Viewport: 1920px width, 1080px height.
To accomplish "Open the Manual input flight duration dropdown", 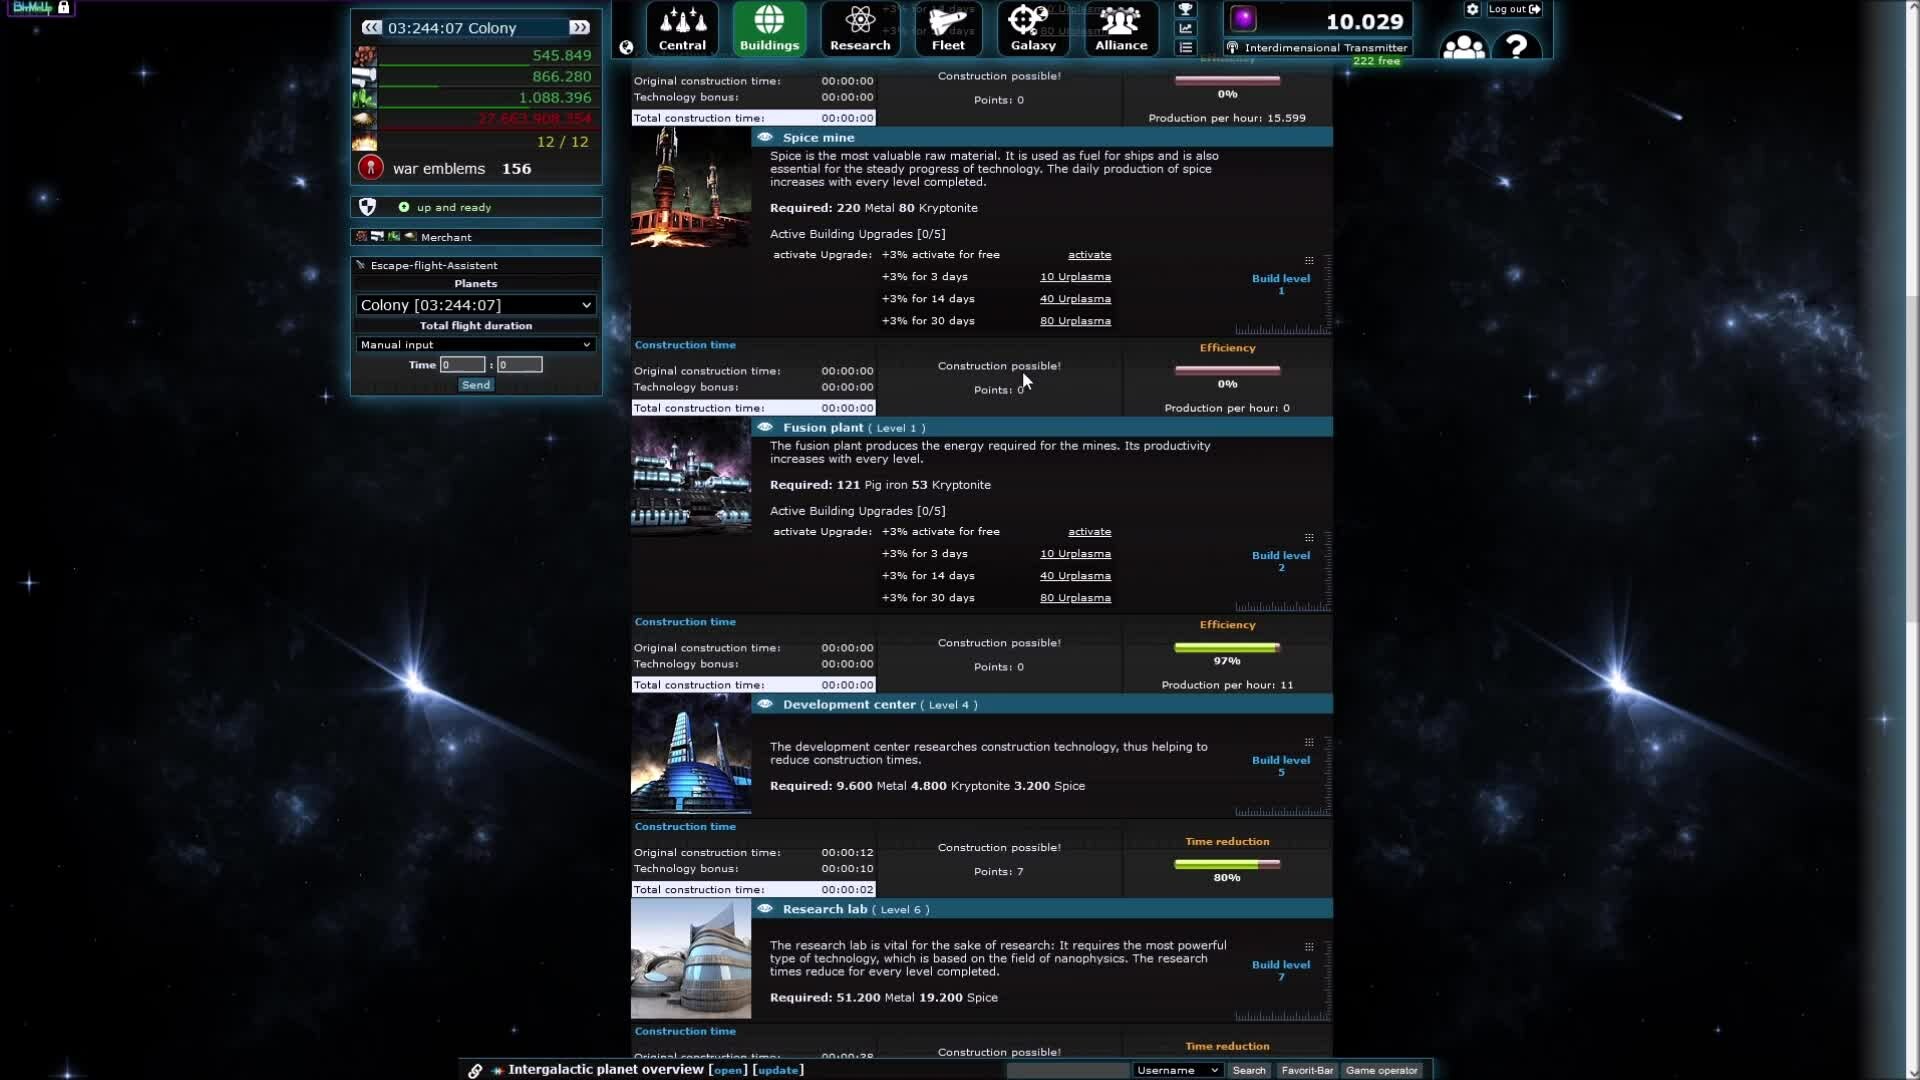I will click(x=476, y=344).
